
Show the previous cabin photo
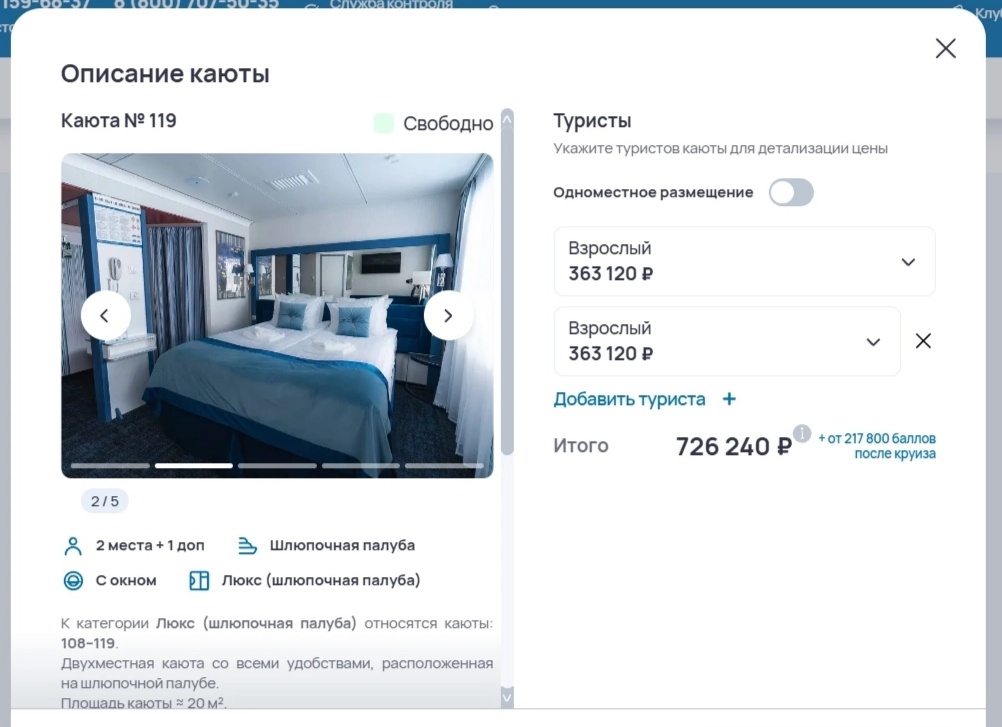[105, 315]
